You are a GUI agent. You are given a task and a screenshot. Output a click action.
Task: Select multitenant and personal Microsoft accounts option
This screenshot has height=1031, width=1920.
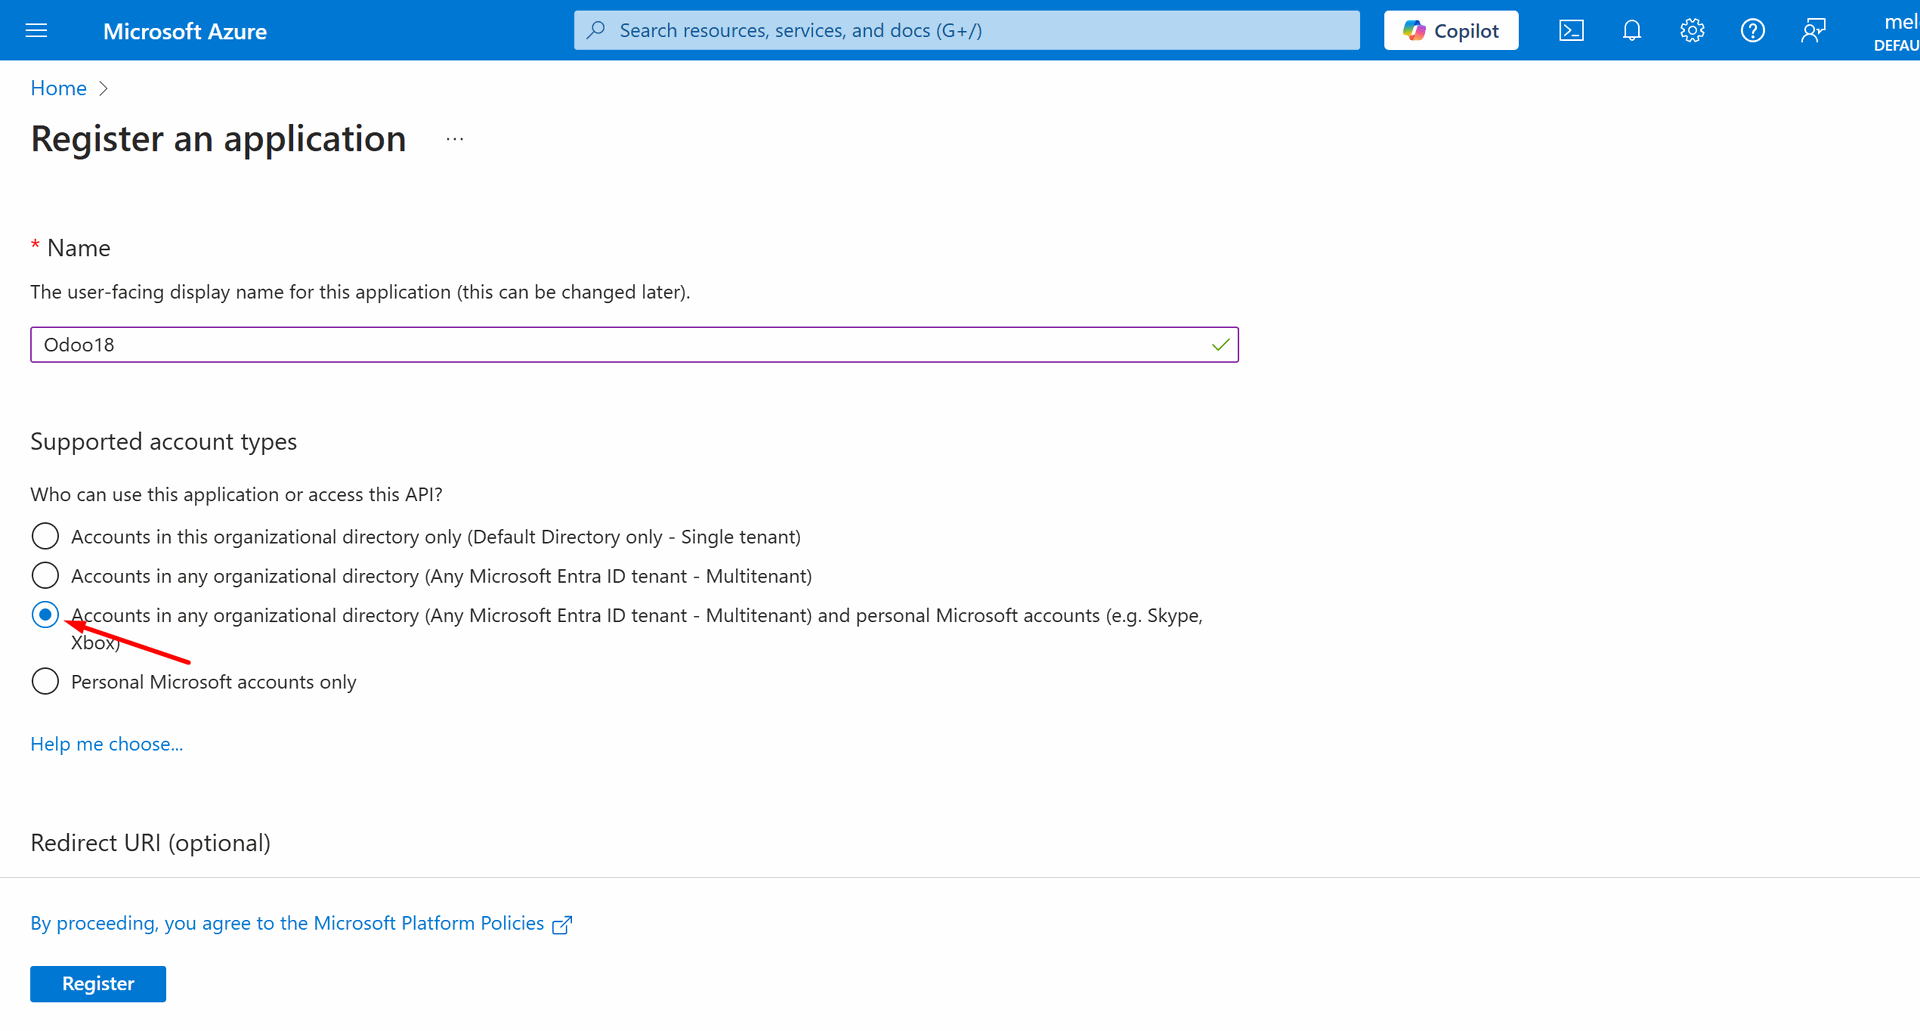point(45,615)
